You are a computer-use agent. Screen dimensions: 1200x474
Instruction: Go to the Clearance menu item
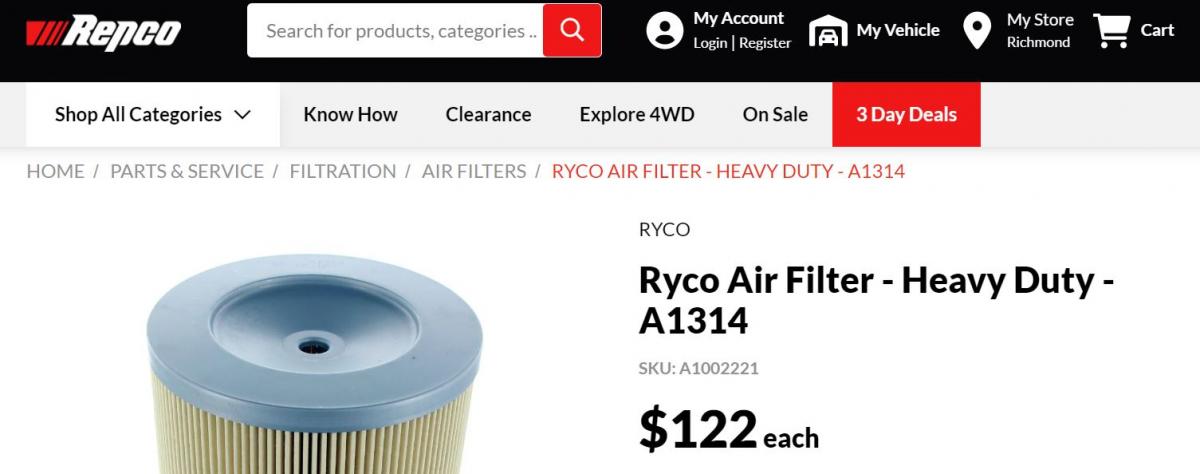click(x=488, y=115)
